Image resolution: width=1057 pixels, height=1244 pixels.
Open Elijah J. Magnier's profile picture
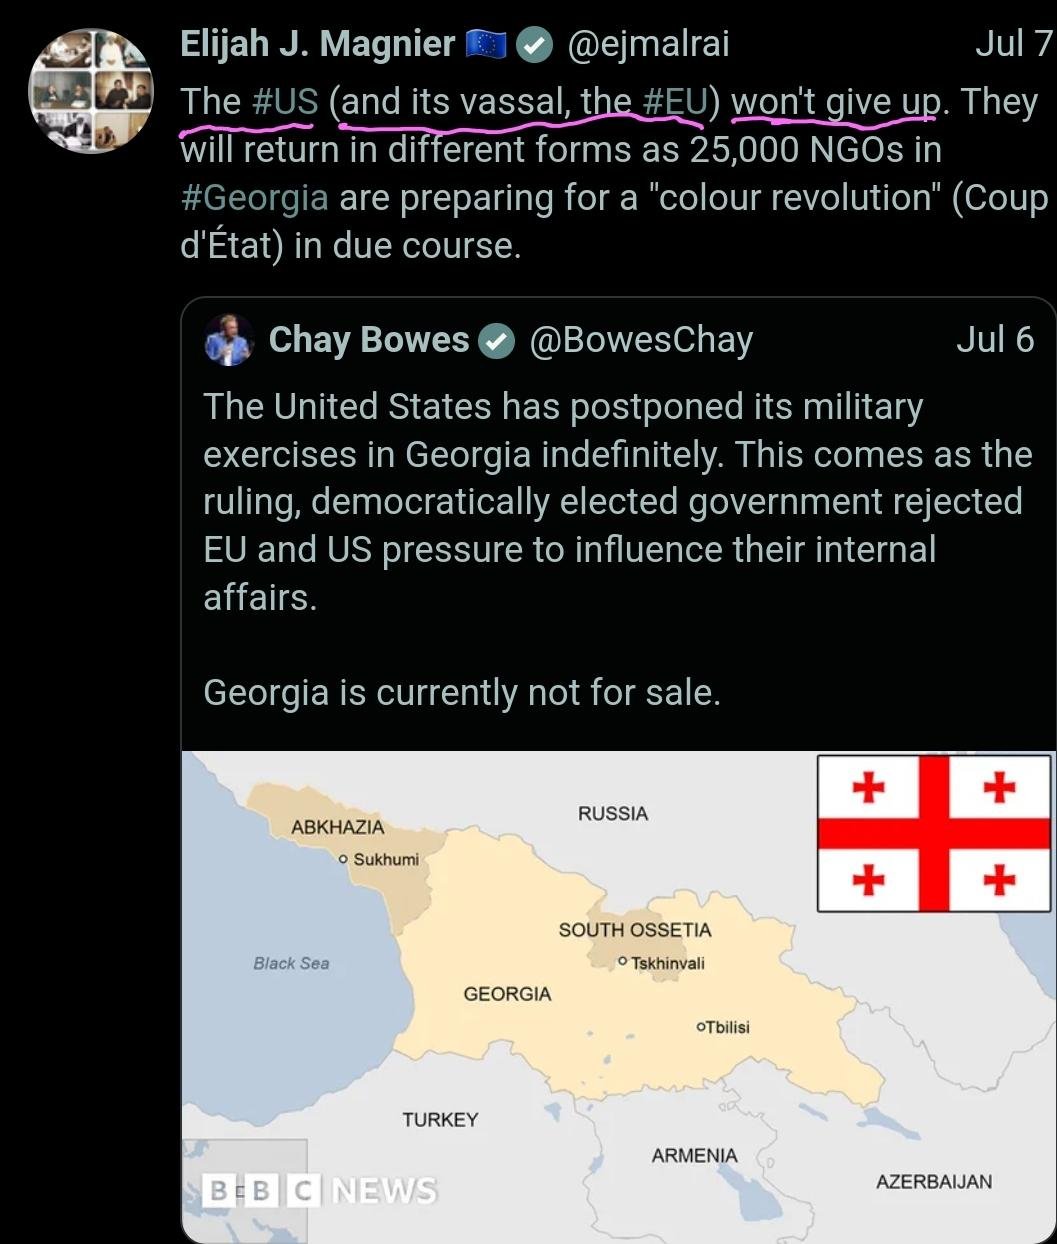click(x=91, y=91)
